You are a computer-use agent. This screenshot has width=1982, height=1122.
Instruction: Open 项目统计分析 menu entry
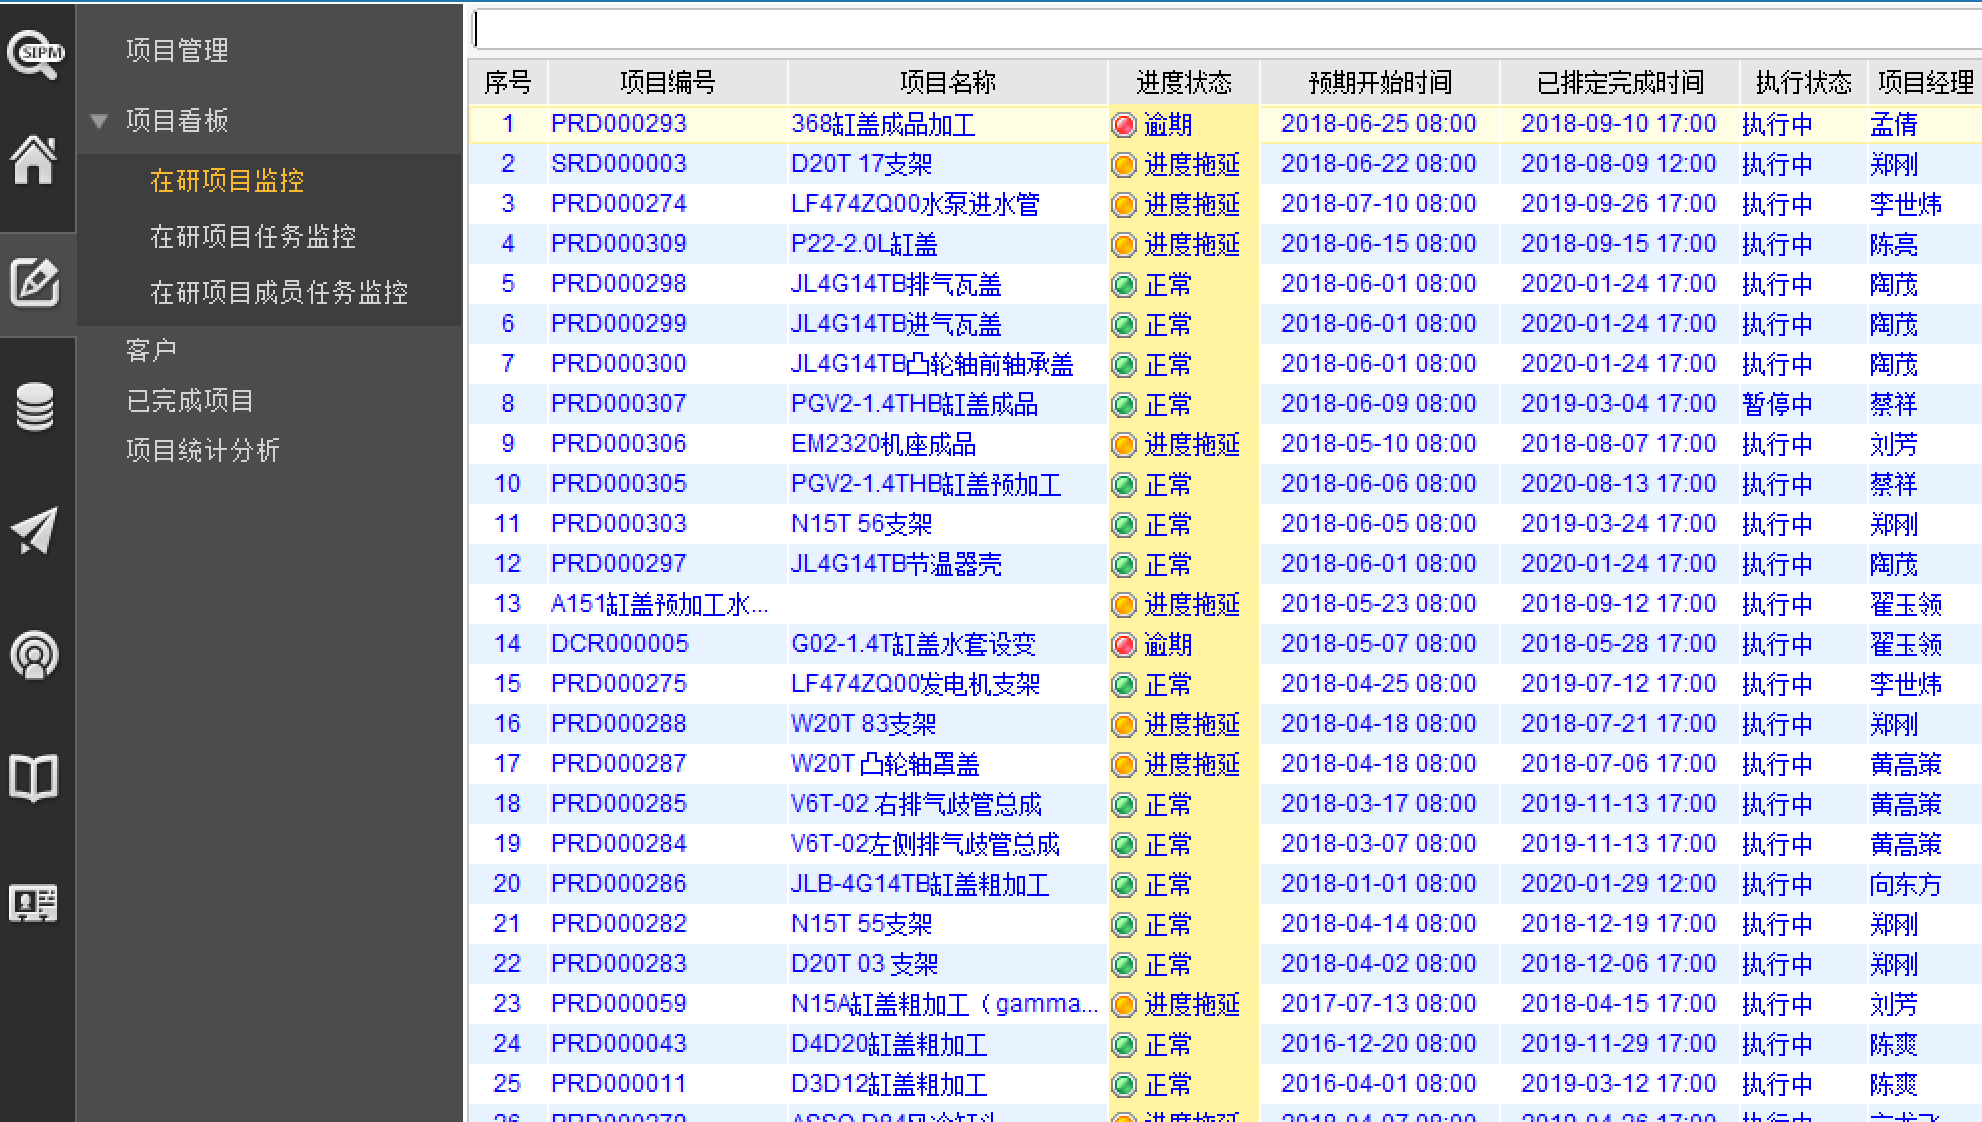tap(203, 451)
